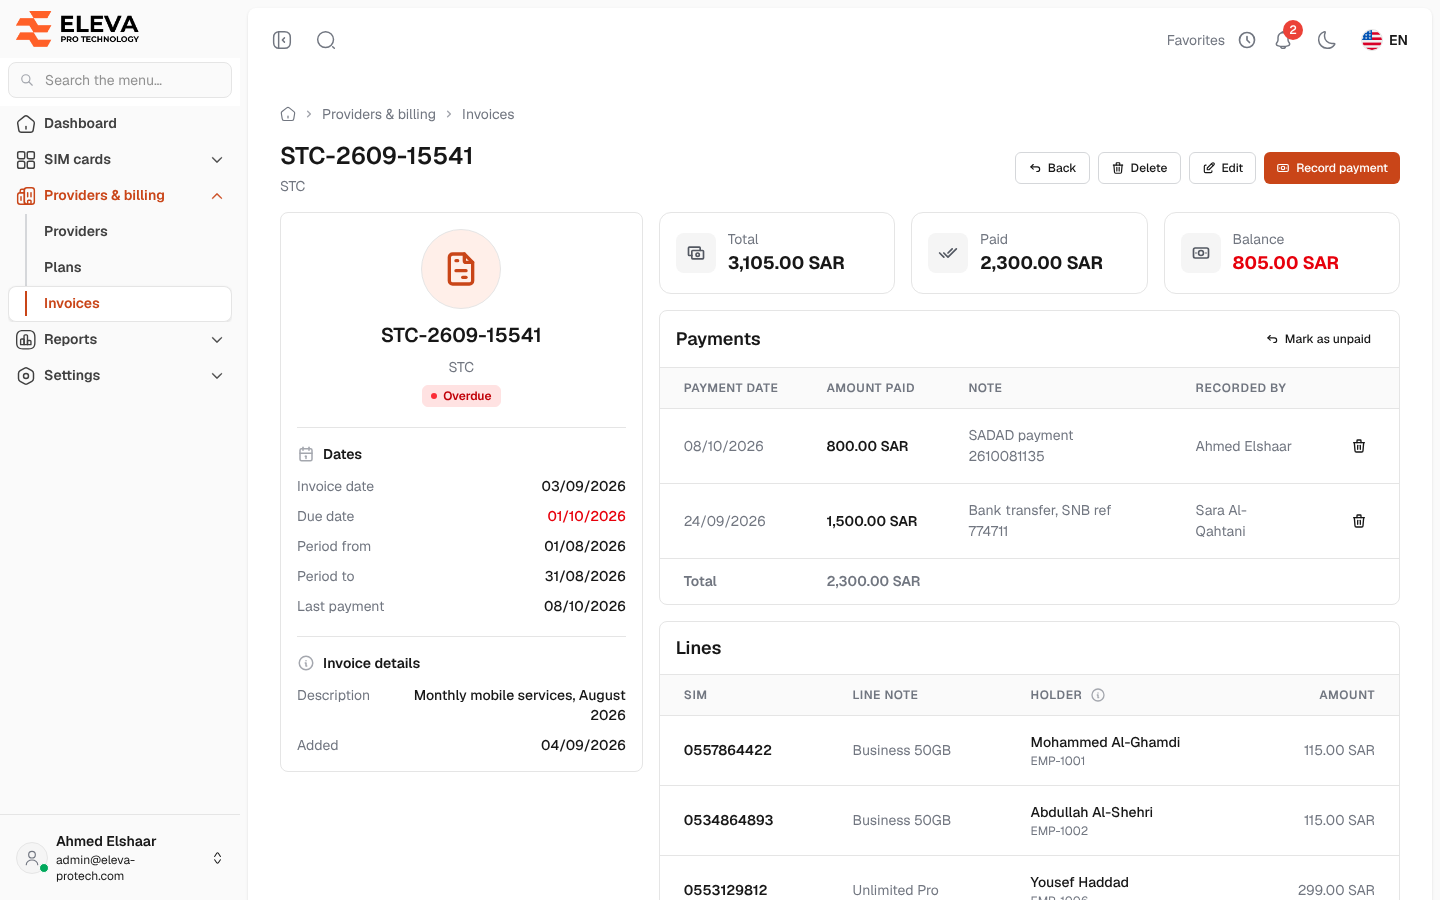Click the ELEVA Pro Technology logo
Viewport: 1440px width, 900px height.
tap(78, 29)
